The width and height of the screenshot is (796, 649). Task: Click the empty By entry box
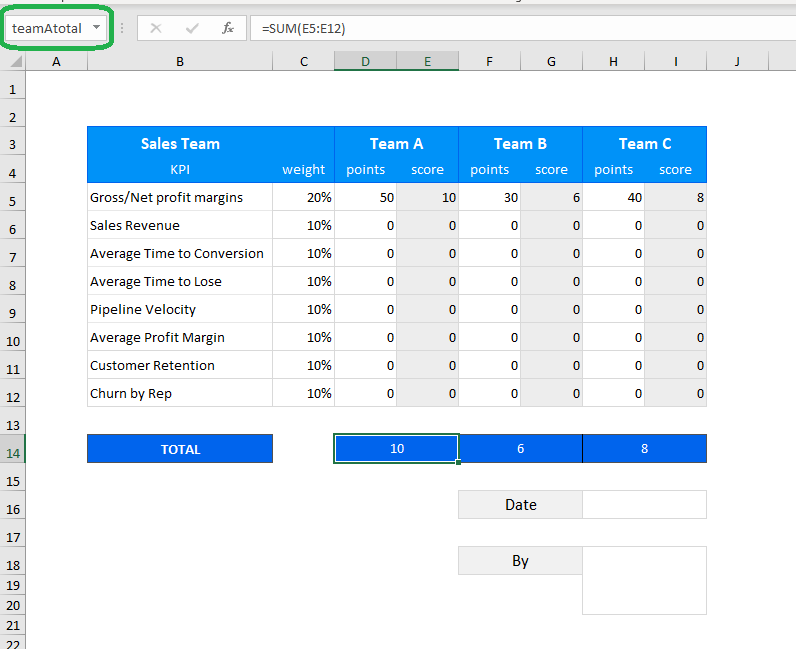point(644,580)
